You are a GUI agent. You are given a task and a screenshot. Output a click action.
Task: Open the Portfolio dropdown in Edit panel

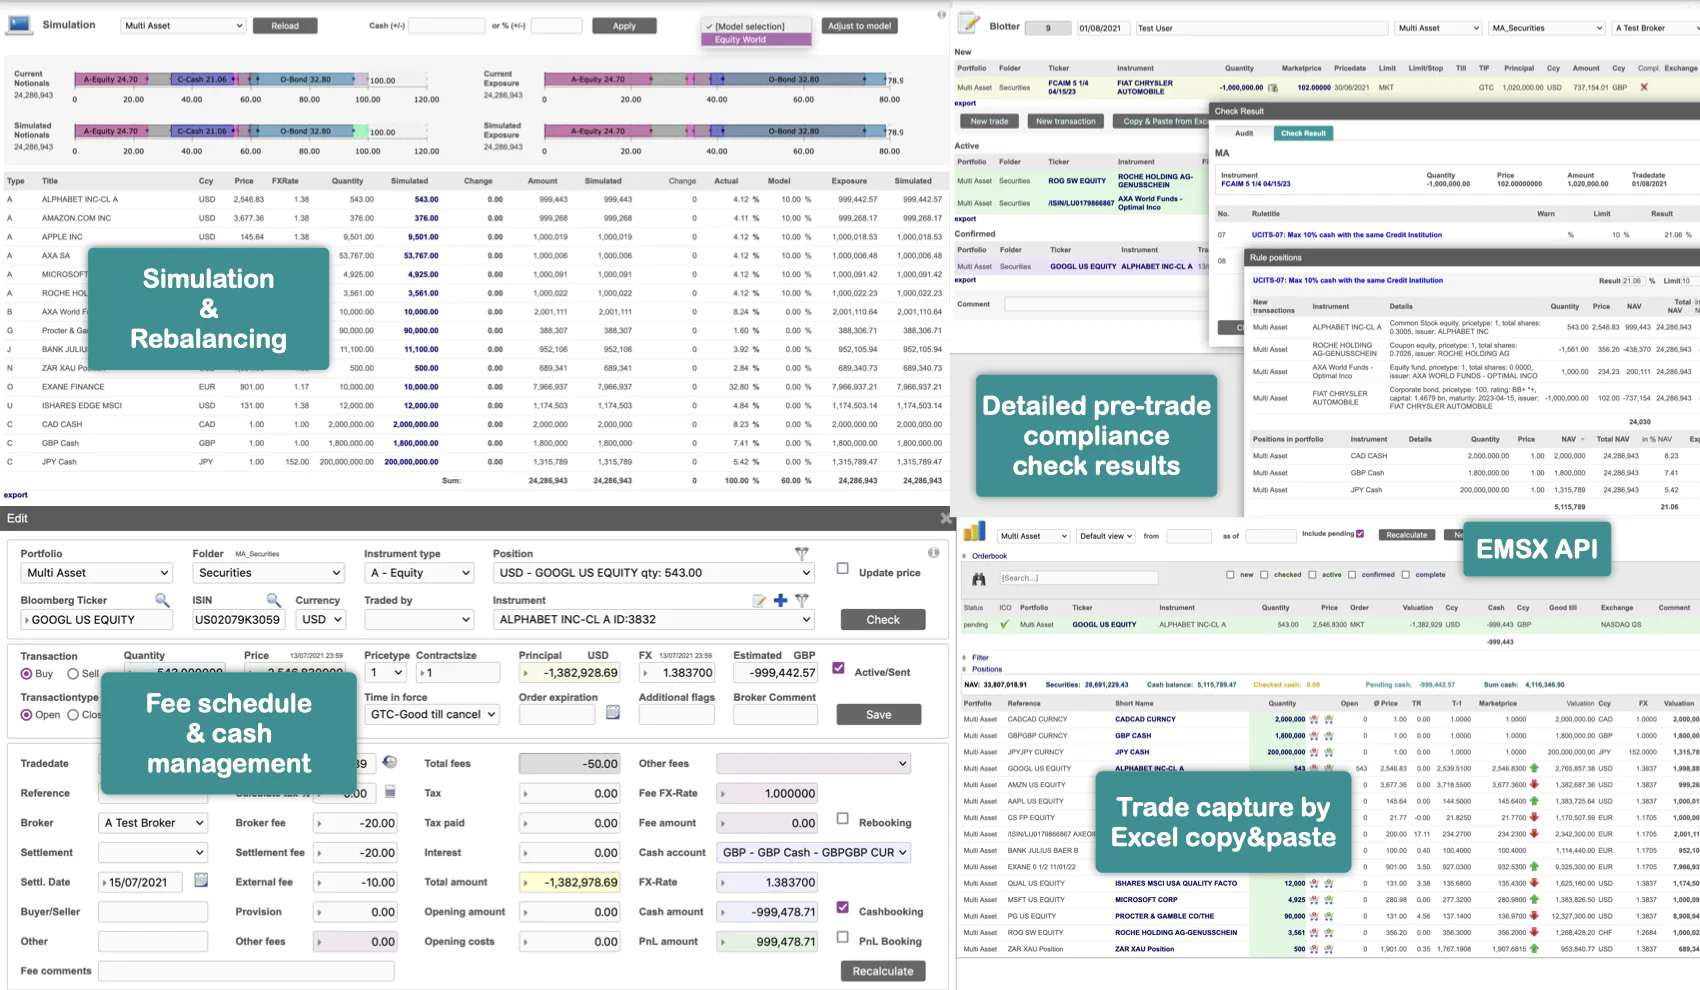pos(97,573)
